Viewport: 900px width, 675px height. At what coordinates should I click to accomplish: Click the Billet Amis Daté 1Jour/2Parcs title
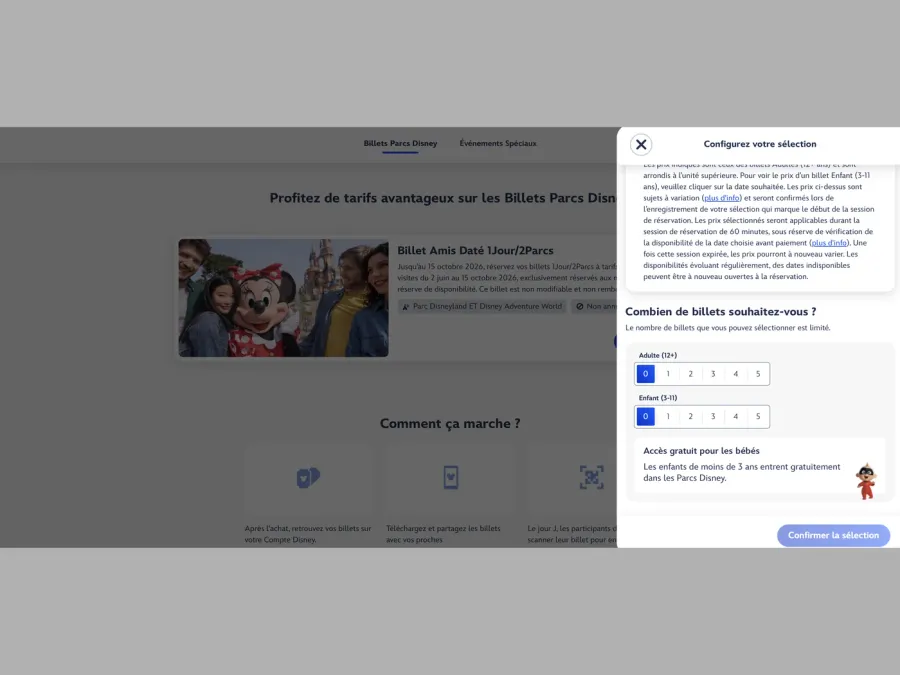(x=475, y=250)
